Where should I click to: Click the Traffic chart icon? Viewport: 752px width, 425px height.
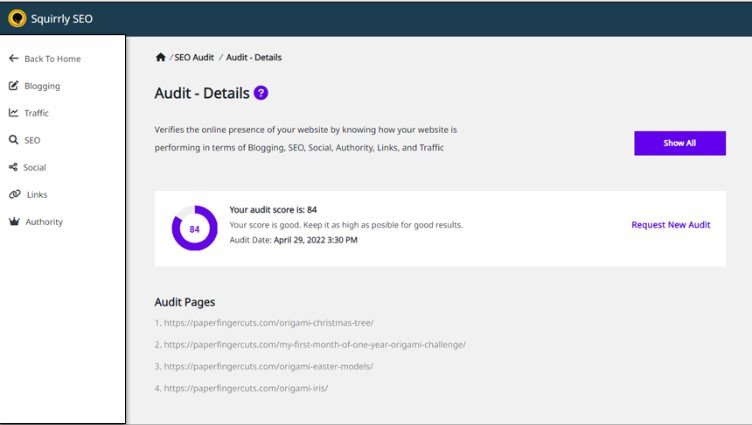(x=13, y=113)
